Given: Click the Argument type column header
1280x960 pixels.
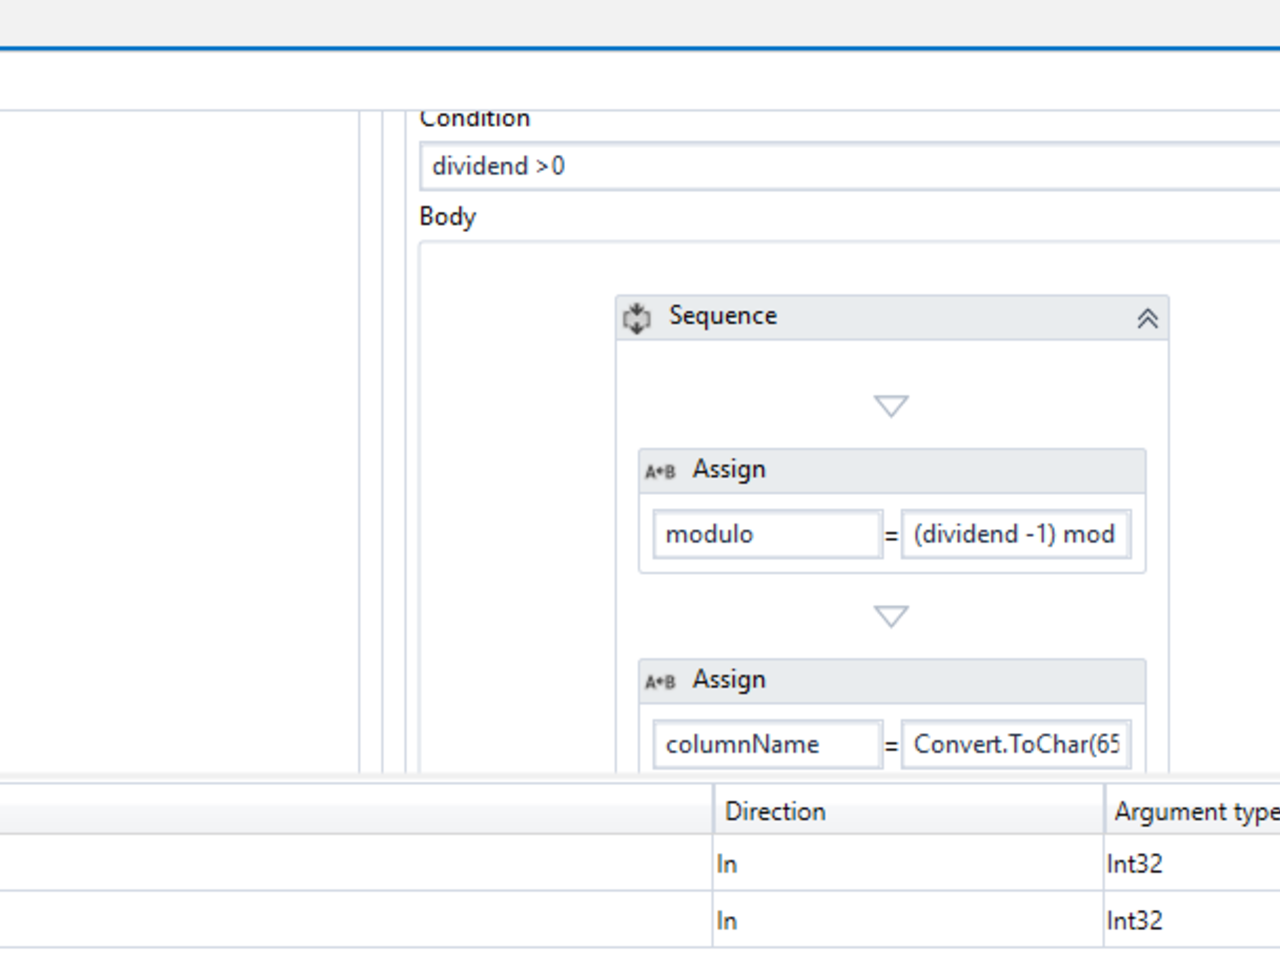Looking at the screenshot, I should tap(1192, 811).
